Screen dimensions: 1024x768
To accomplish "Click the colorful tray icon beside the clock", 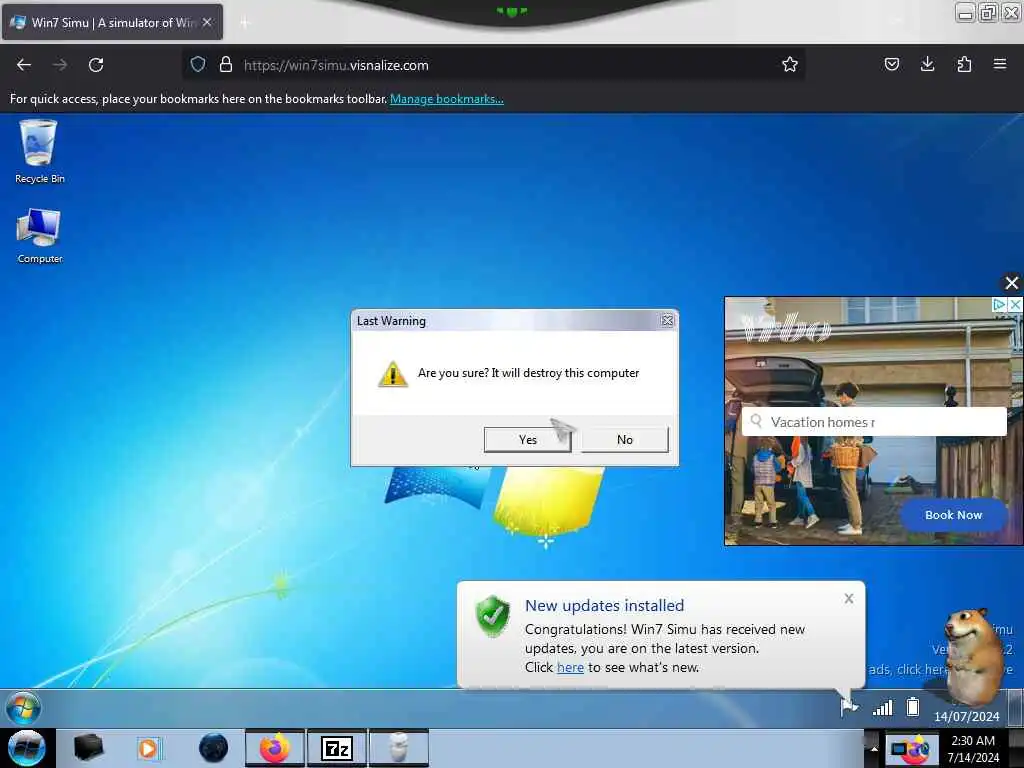I will coord(910,749).
